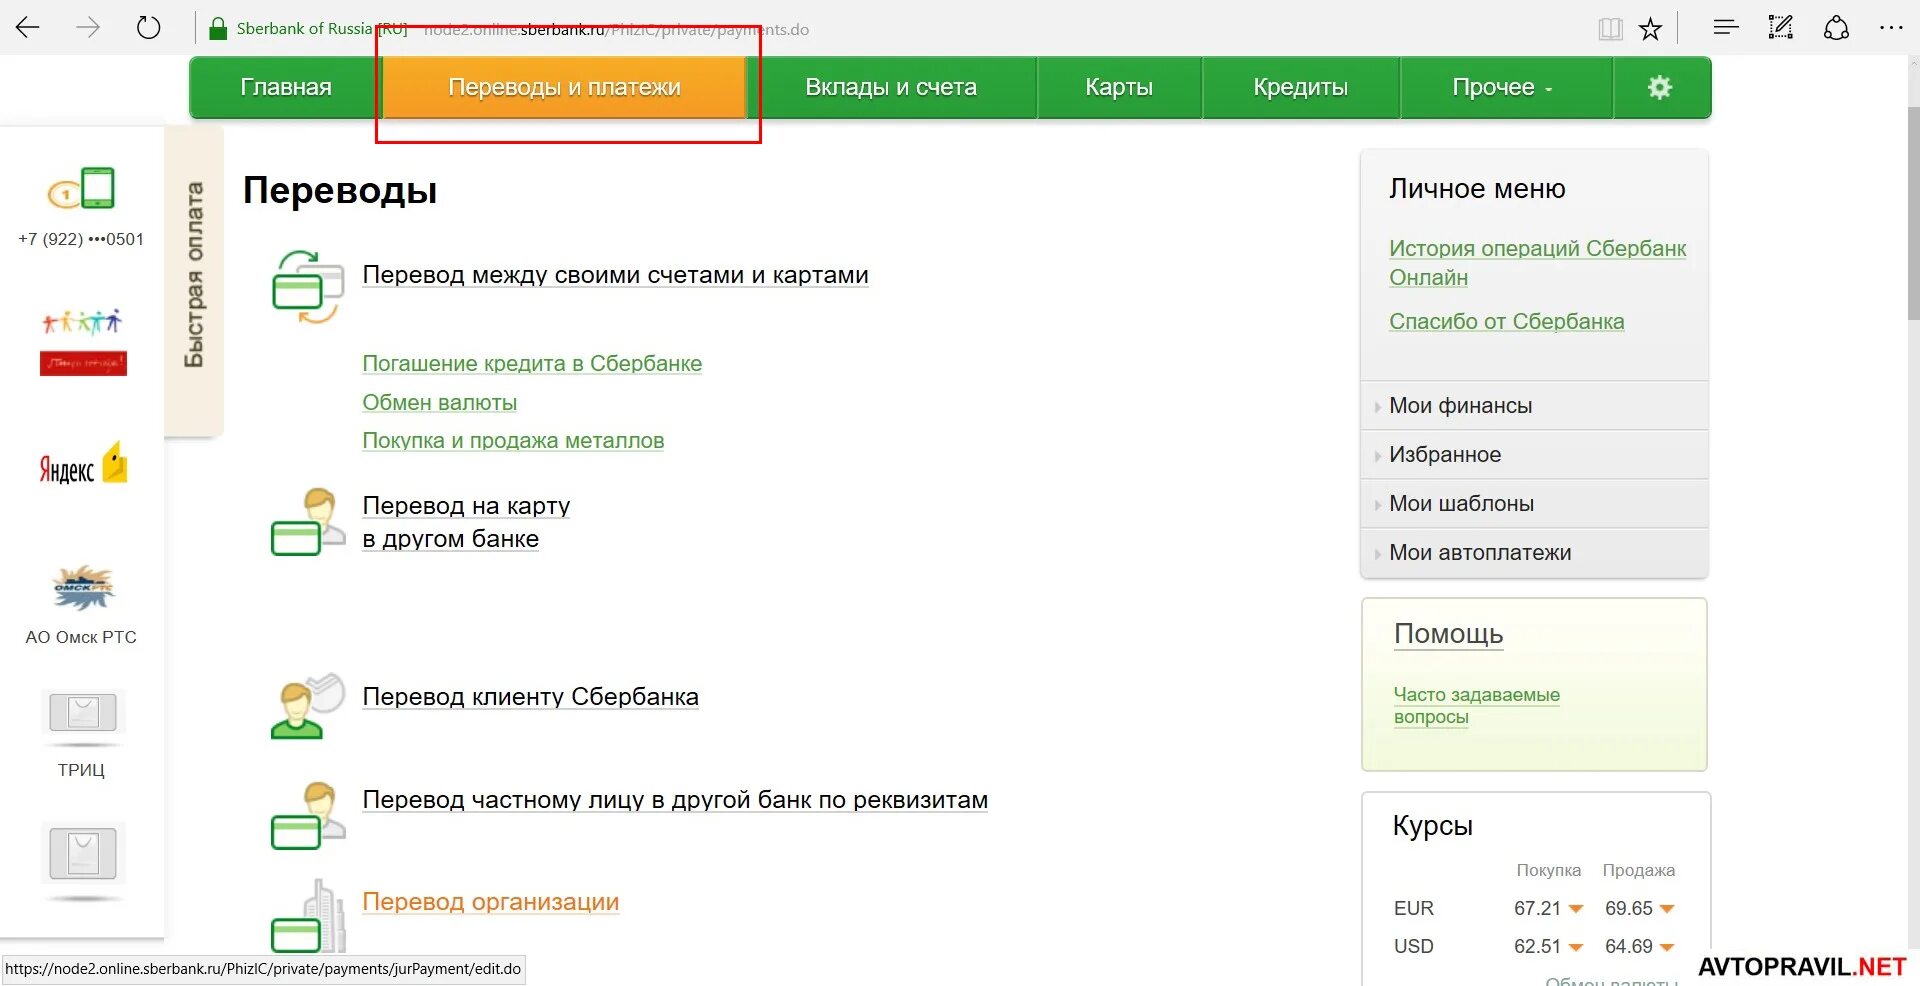The image size is (1920, 986).
Task: Open the Кредиты tab
Action: [x=1300, y=87]
